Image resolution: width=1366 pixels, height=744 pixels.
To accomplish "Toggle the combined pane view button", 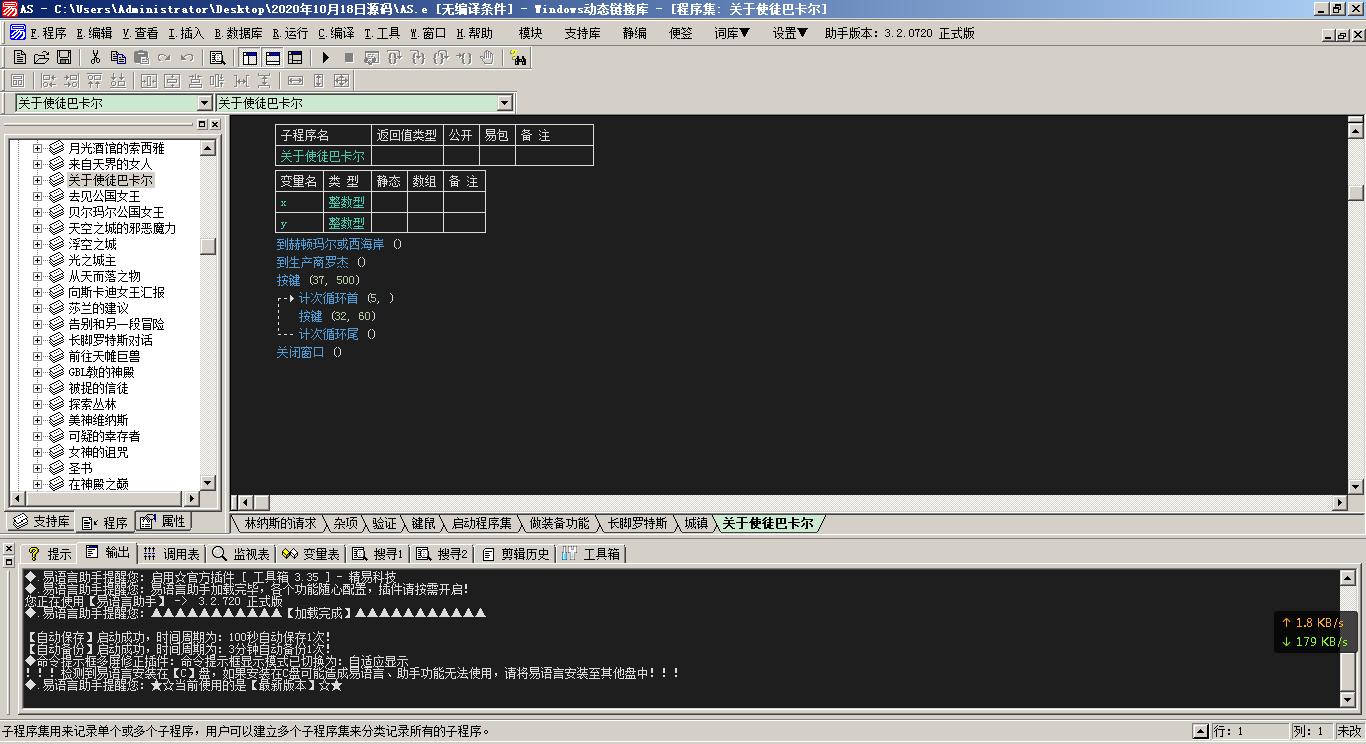I will (294, 58).
